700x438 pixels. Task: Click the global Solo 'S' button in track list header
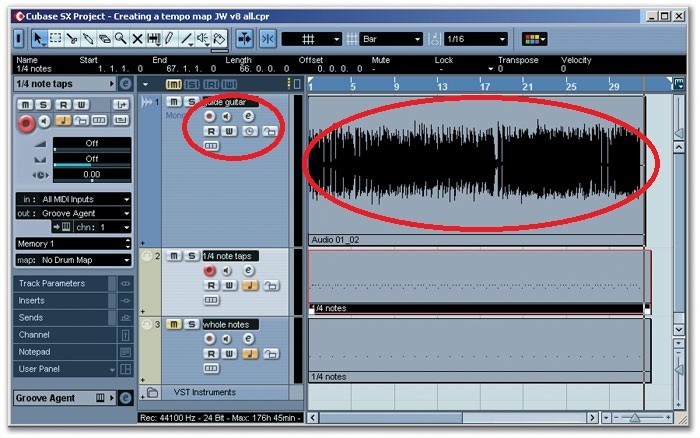point(192,84)
